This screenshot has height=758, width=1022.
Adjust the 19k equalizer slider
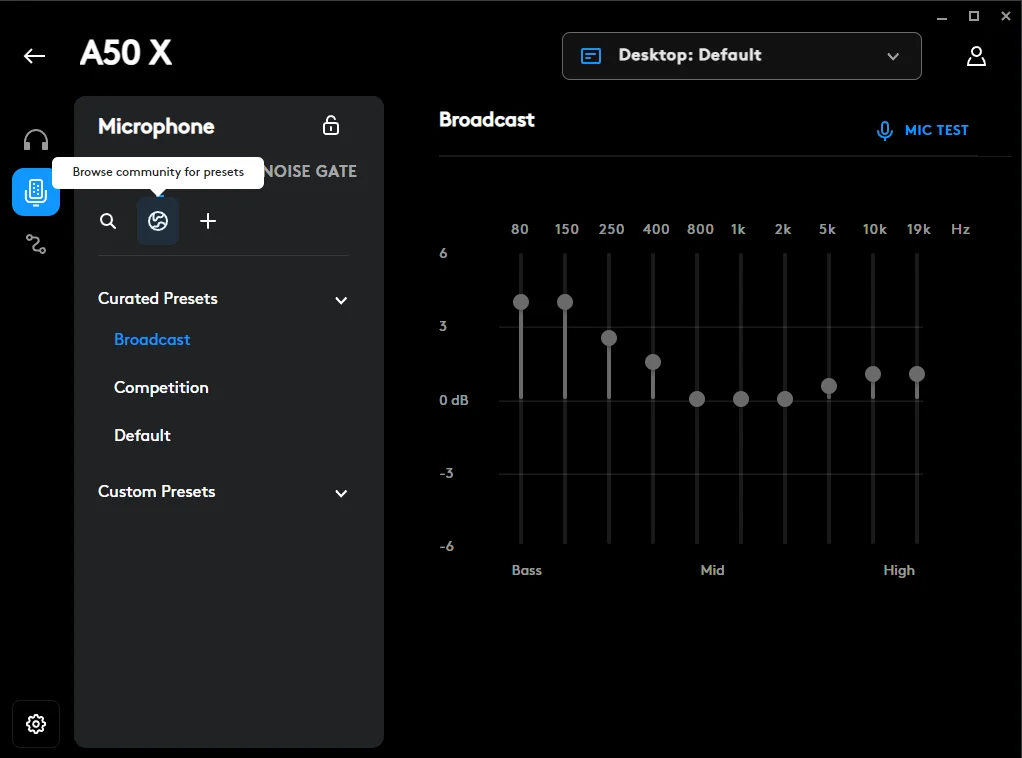(x=917, y=373)
